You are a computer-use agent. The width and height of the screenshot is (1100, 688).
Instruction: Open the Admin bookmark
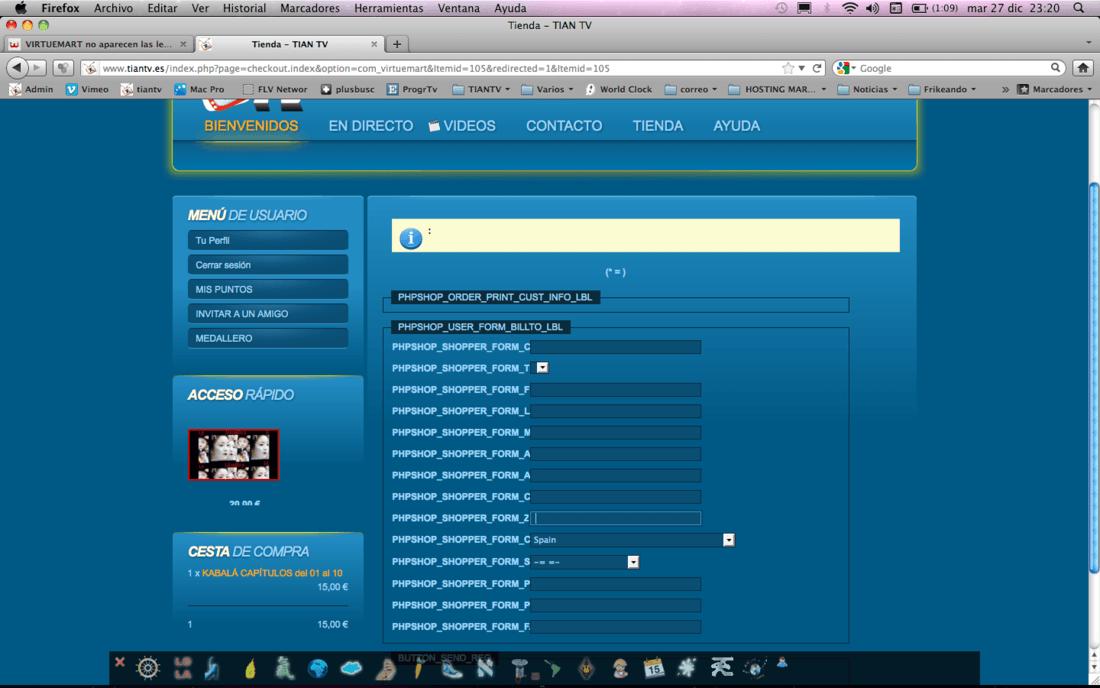32,89
